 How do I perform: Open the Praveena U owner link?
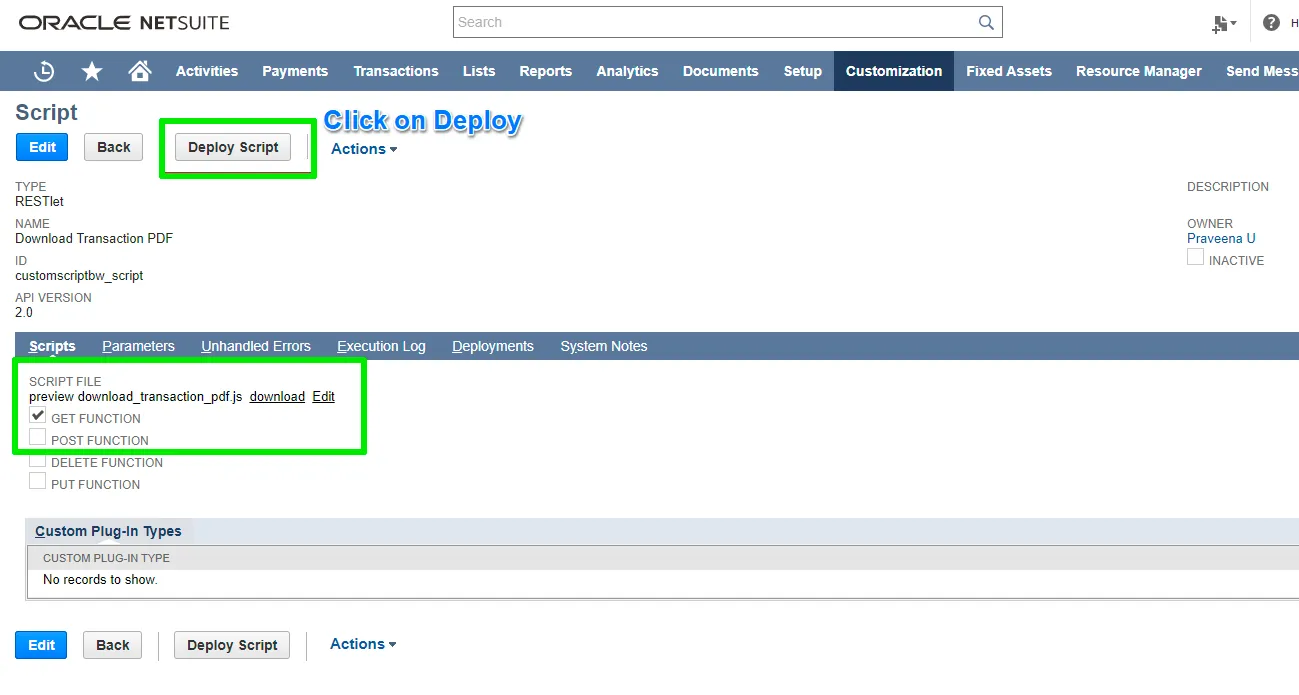coord(1221,239)
